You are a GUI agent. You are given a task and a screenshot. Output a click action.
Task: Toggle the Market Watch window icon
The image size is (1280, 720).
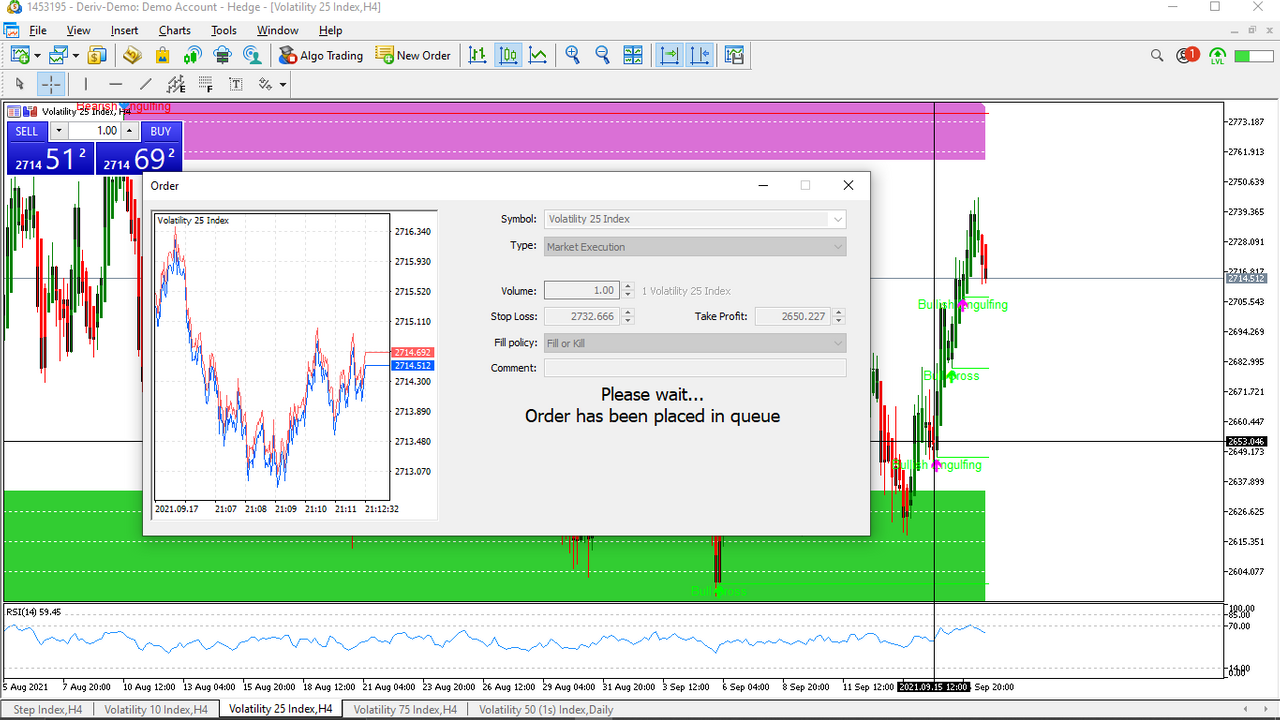(x=132, y=55)
